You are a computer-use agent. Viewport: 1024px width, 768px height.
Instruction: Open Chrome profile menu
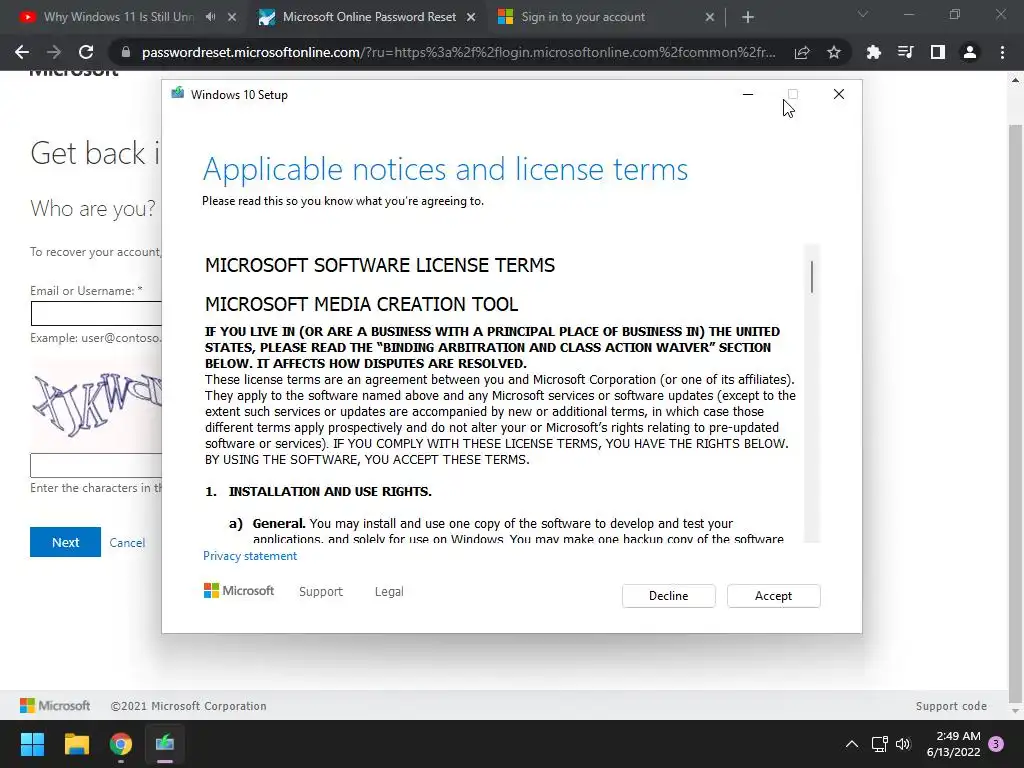point(970,52)
